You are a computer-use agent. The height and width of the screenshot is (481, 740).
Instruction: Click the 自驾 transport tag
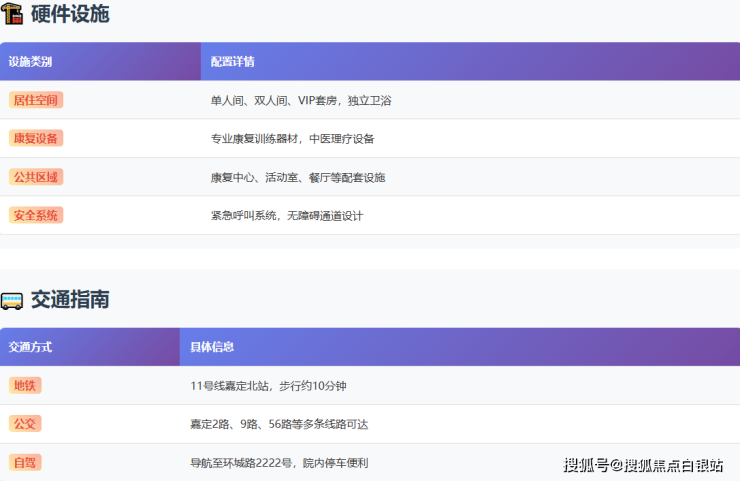[x=25, y=462]
